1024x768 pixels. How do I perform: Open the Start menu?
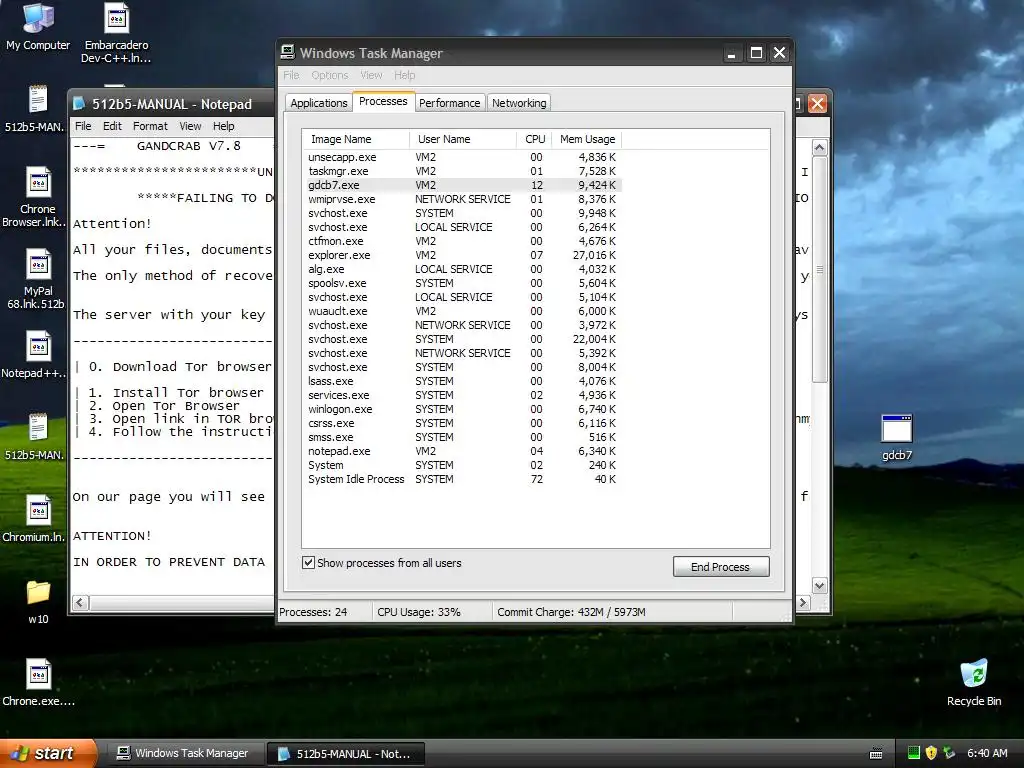[x=47, y=754]
